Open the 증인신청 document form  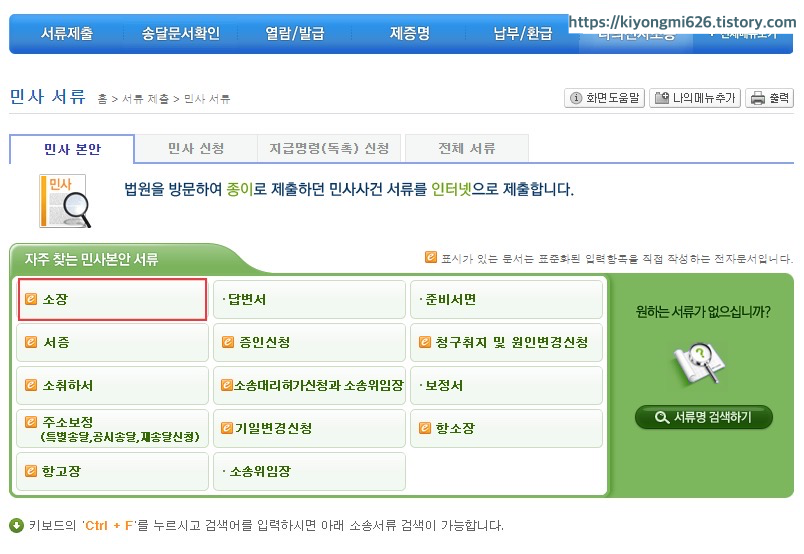309,342
